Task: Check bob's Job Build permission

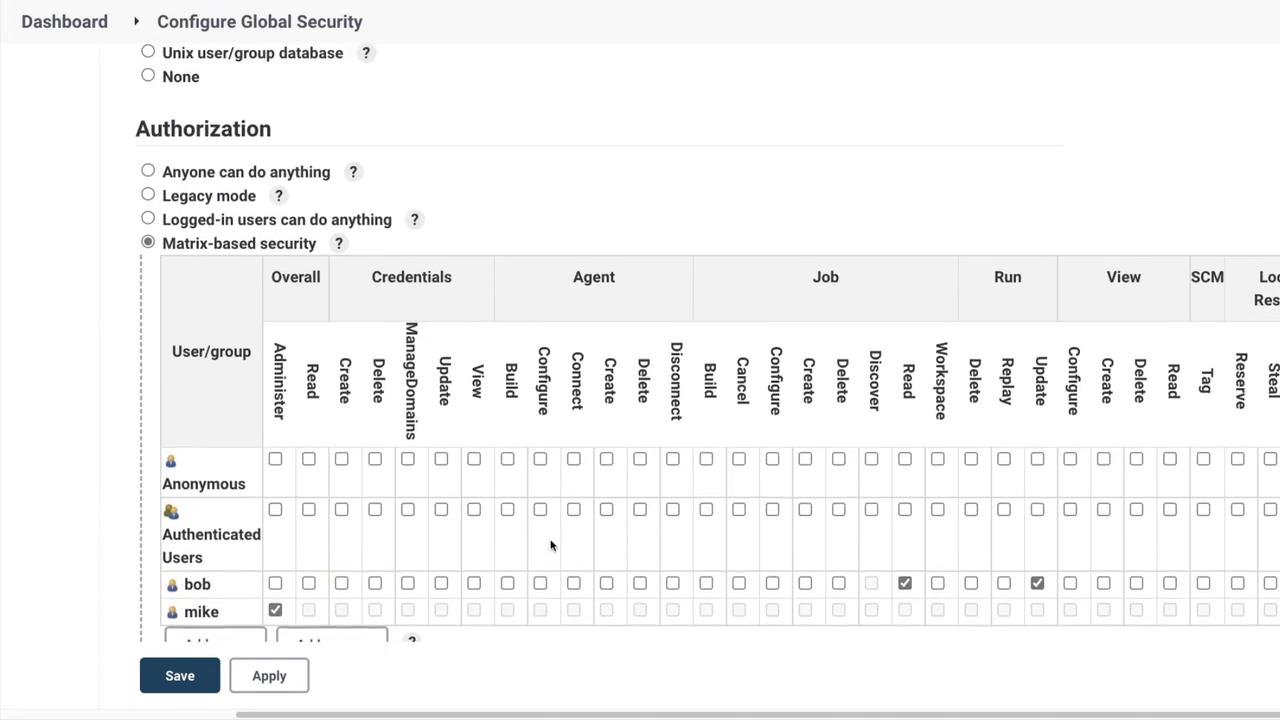Action: pyautogui.click(x=706, y=583)
